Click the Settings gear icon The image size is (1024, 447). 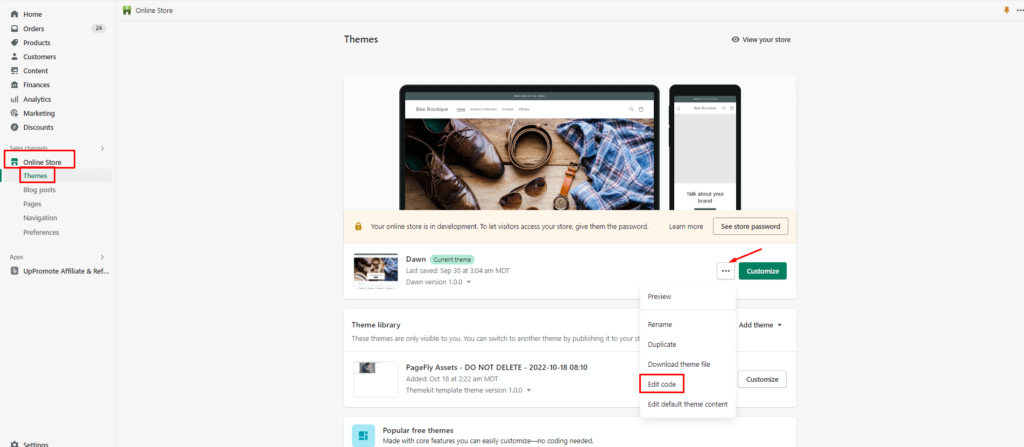pyautogui.click(x=14, y=444)
